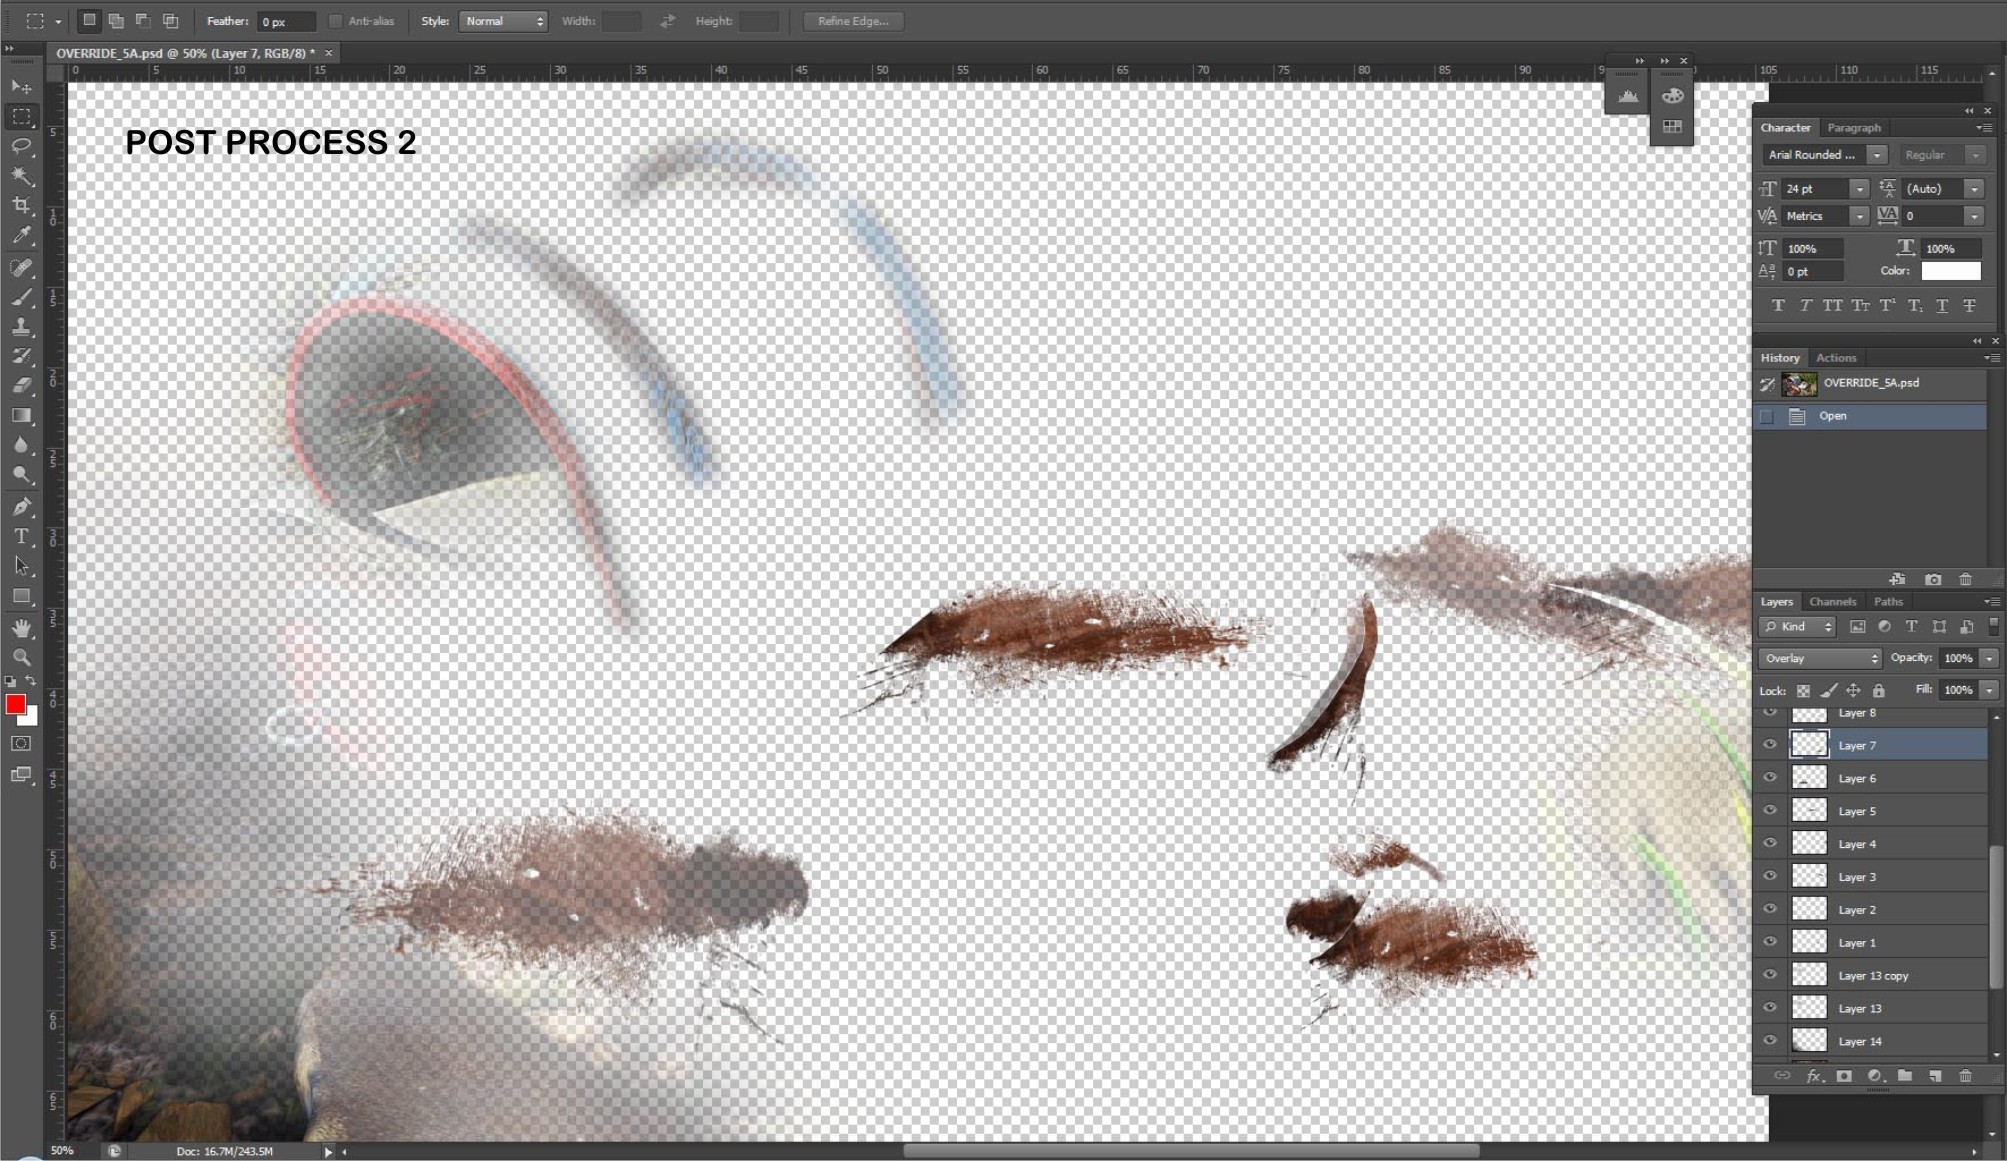Open the leading (Auto) dropdown
This screenshot has height=1161, width=2007.
pyautogui.click(x=1973, y=189)
